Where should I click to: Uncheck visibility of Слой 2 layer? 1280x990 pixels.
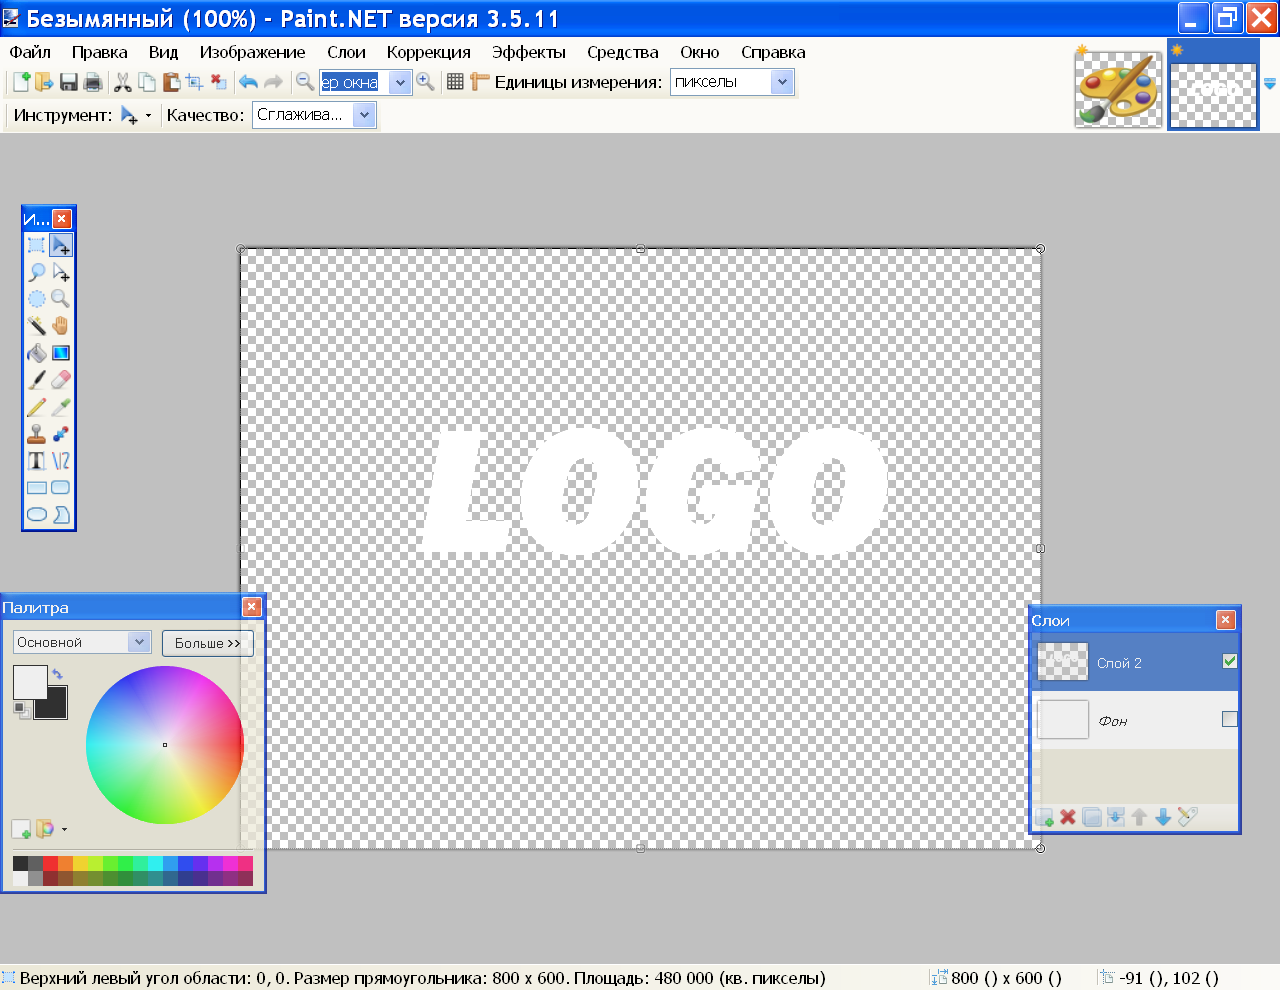(1230, 661)
